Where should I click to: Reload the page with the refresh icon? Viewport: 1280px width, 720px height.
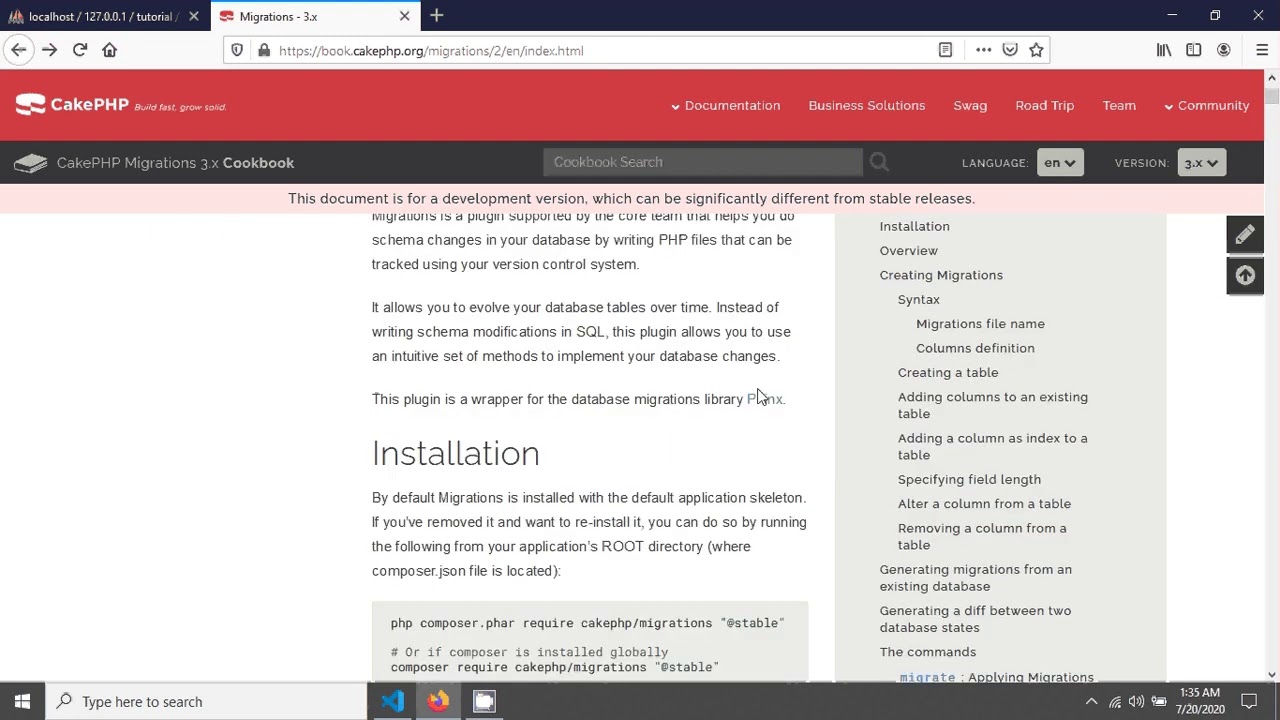tap(80, 50)
